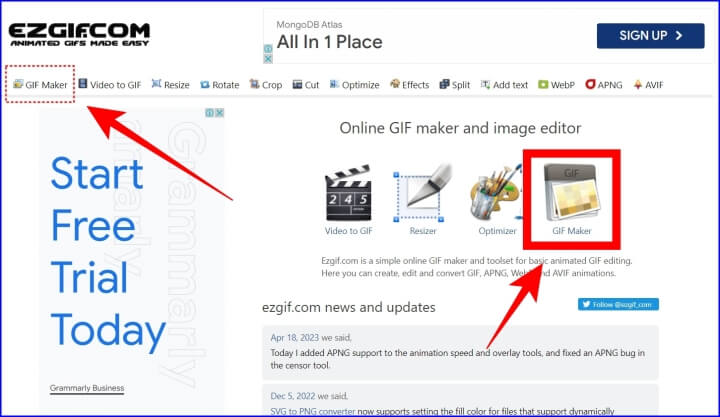This screenshot has height=417, width=720.
Task: Click the Dec 5, 2022 news date
Action: click(x=293, y=396)
